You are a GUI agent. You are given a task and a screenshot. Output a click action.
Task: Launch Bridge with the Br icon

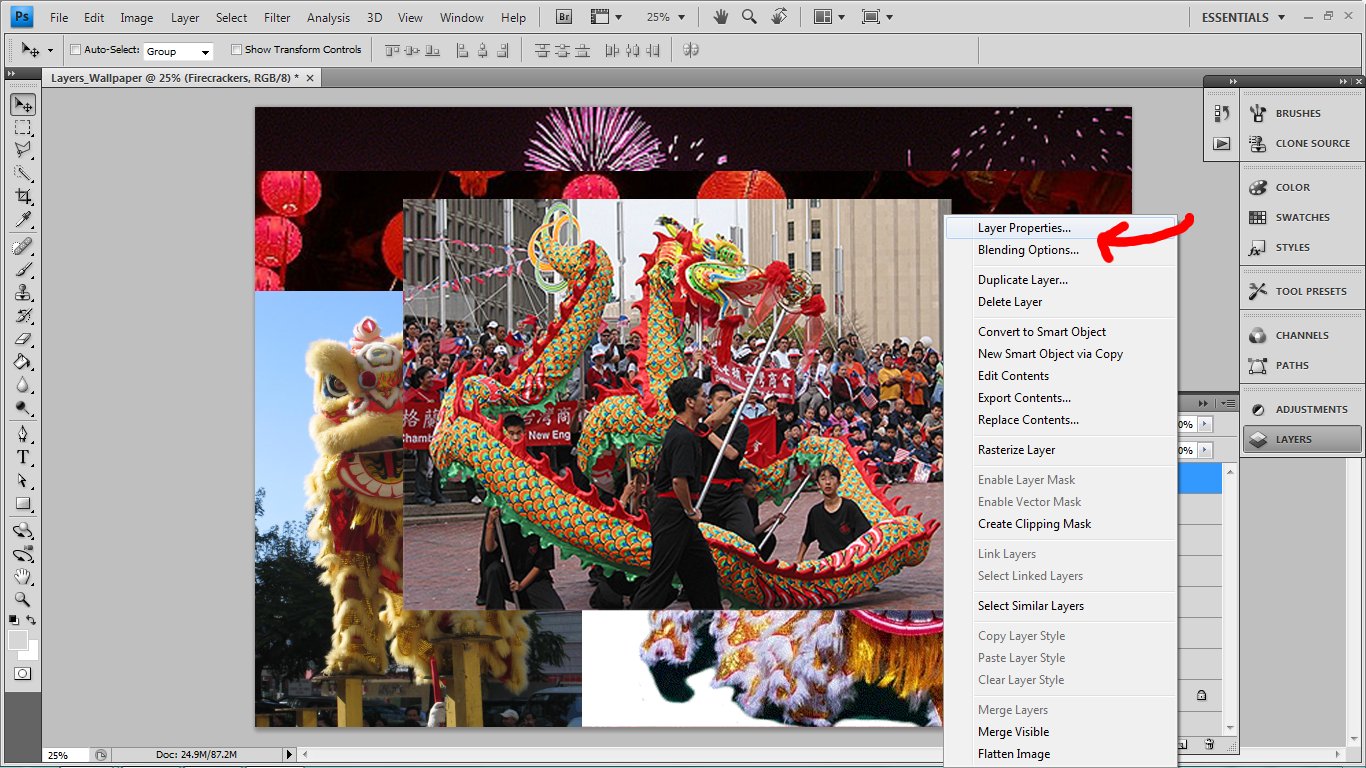[x=563, y=17]
